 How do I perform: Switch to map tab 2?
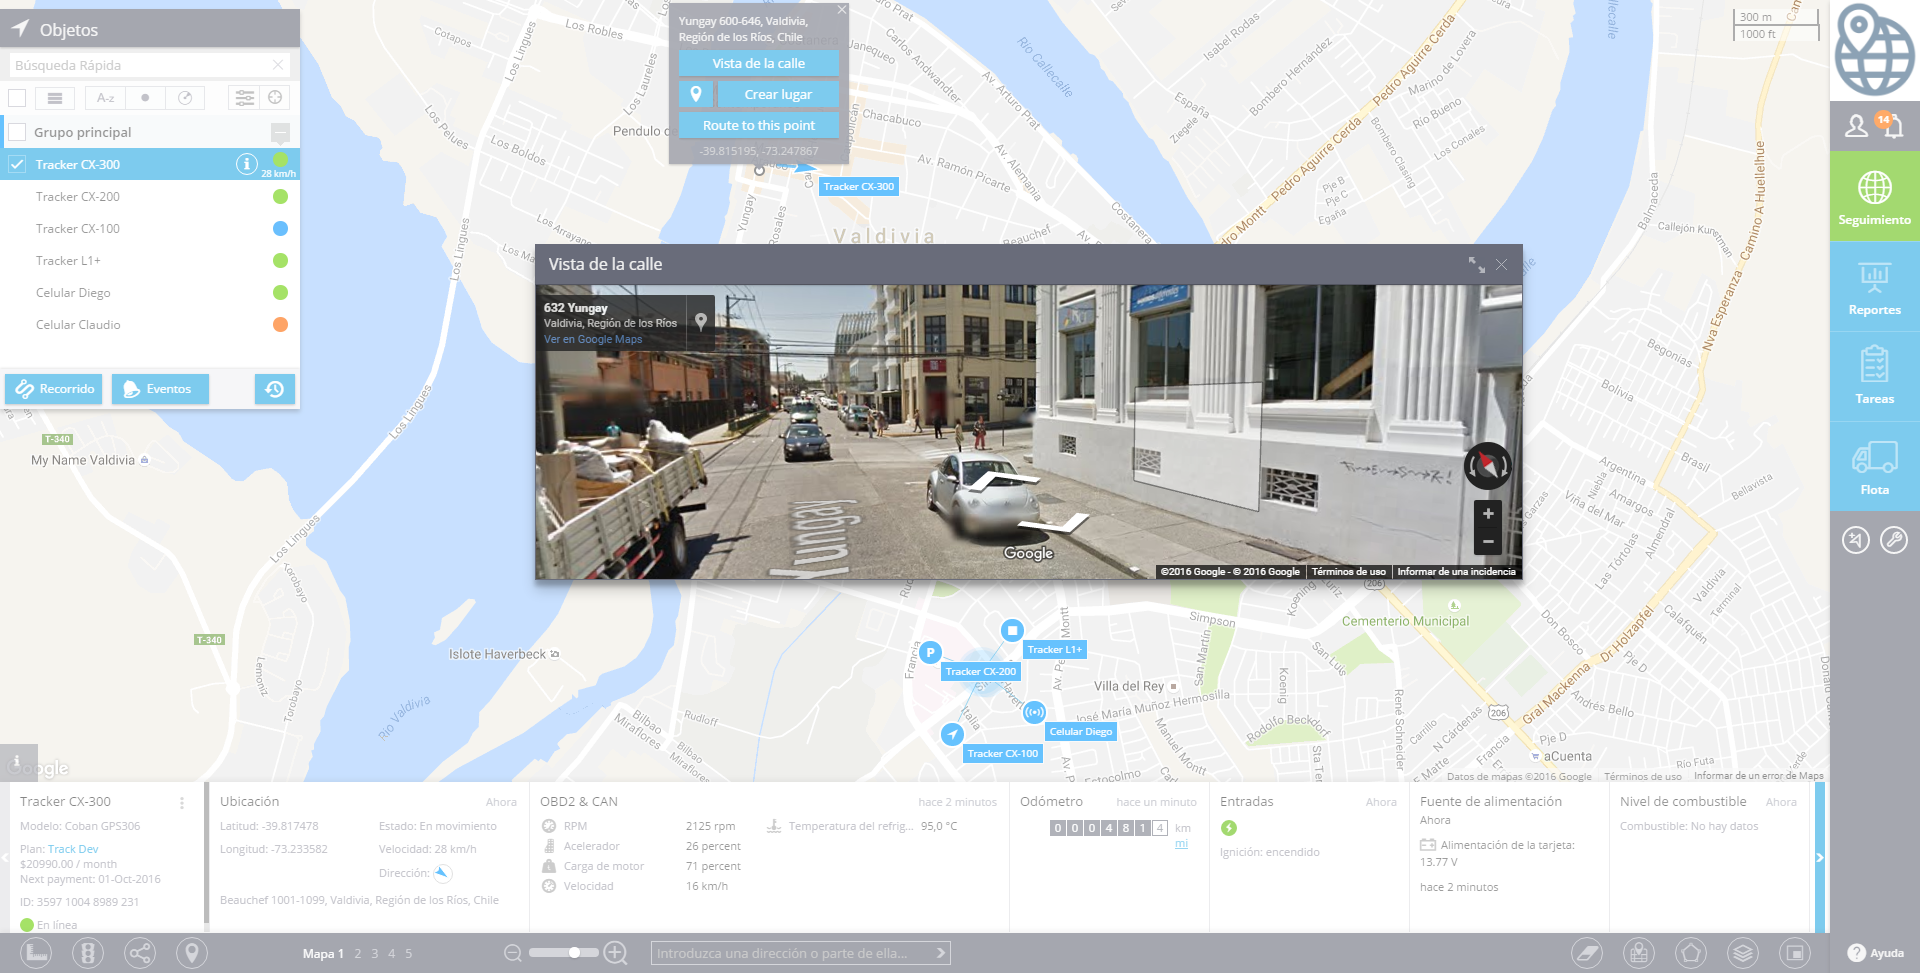pos(358,954)
